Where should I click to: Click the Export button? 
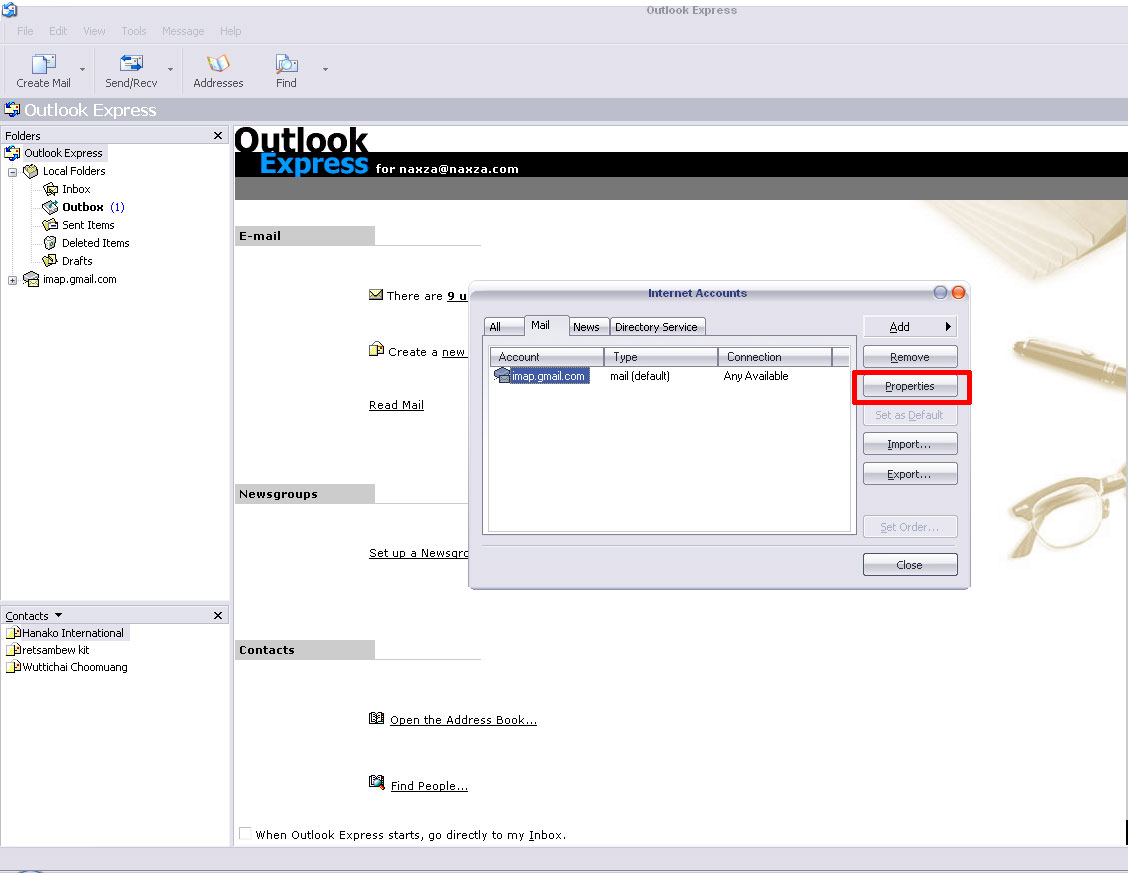[910, 474]
